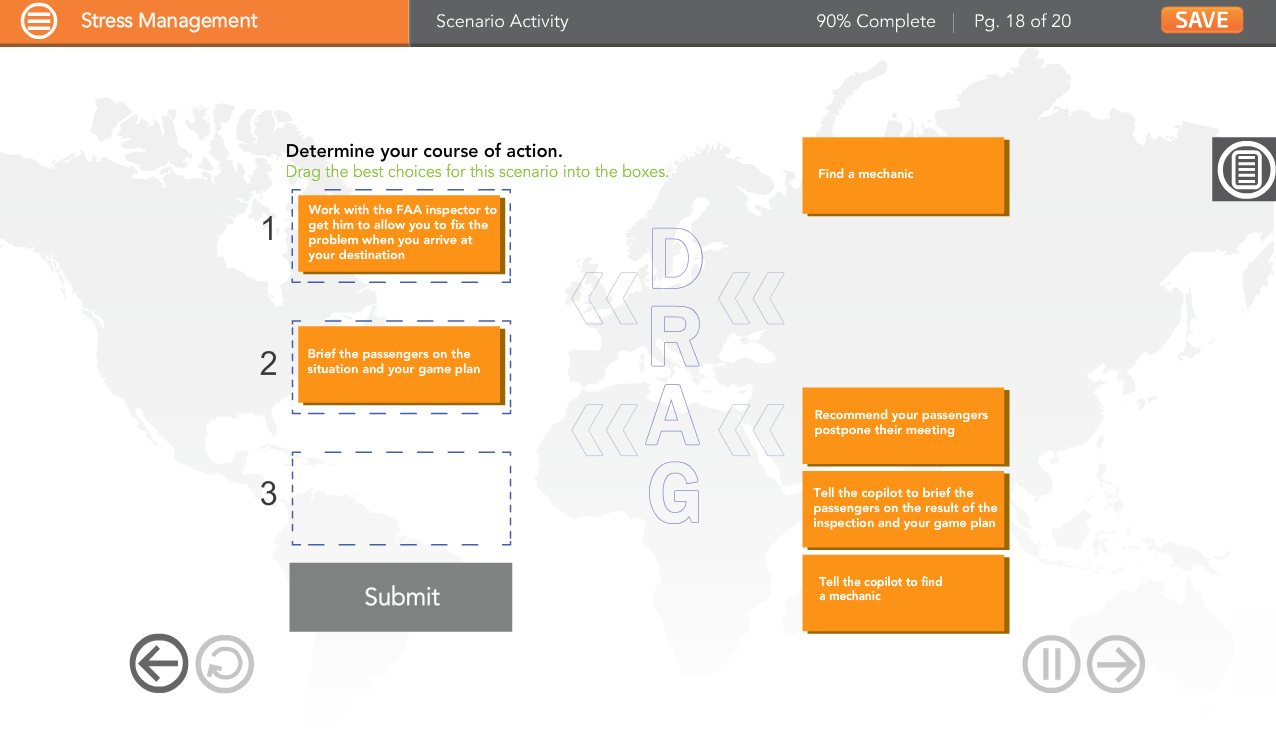Click the 'Determine your course of action.' heading
Image resolution: width=1276 pixels, height=745 pixels.
[424, 151]
